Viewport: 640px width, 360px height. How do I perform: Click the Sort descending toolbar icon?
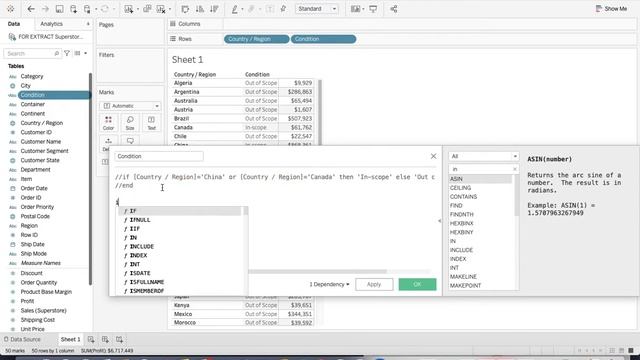214,9
